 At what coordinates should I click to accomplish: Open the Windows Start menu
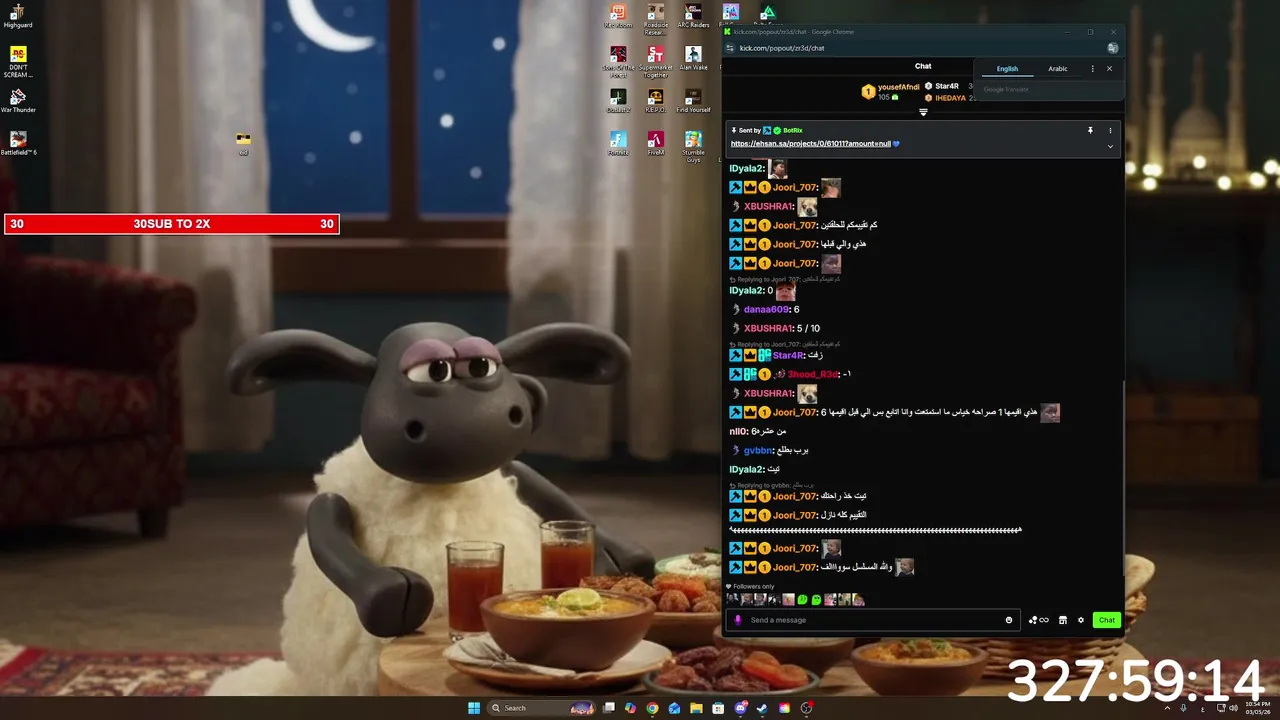474,708
